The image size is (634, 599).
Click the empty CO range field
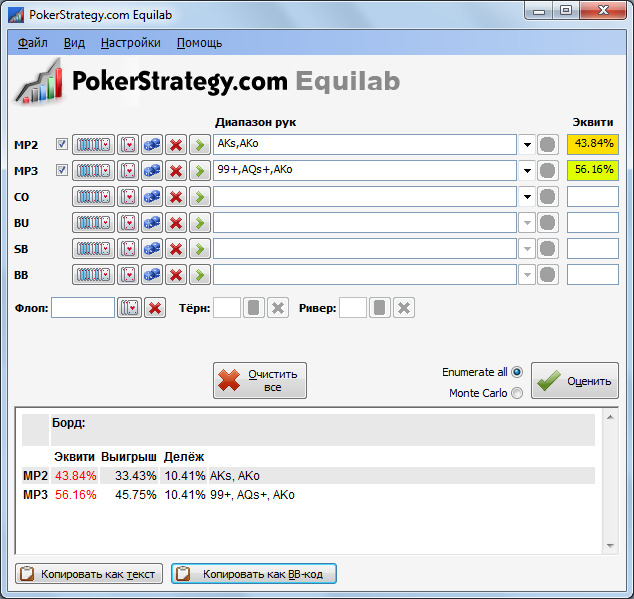pos(365,197)
